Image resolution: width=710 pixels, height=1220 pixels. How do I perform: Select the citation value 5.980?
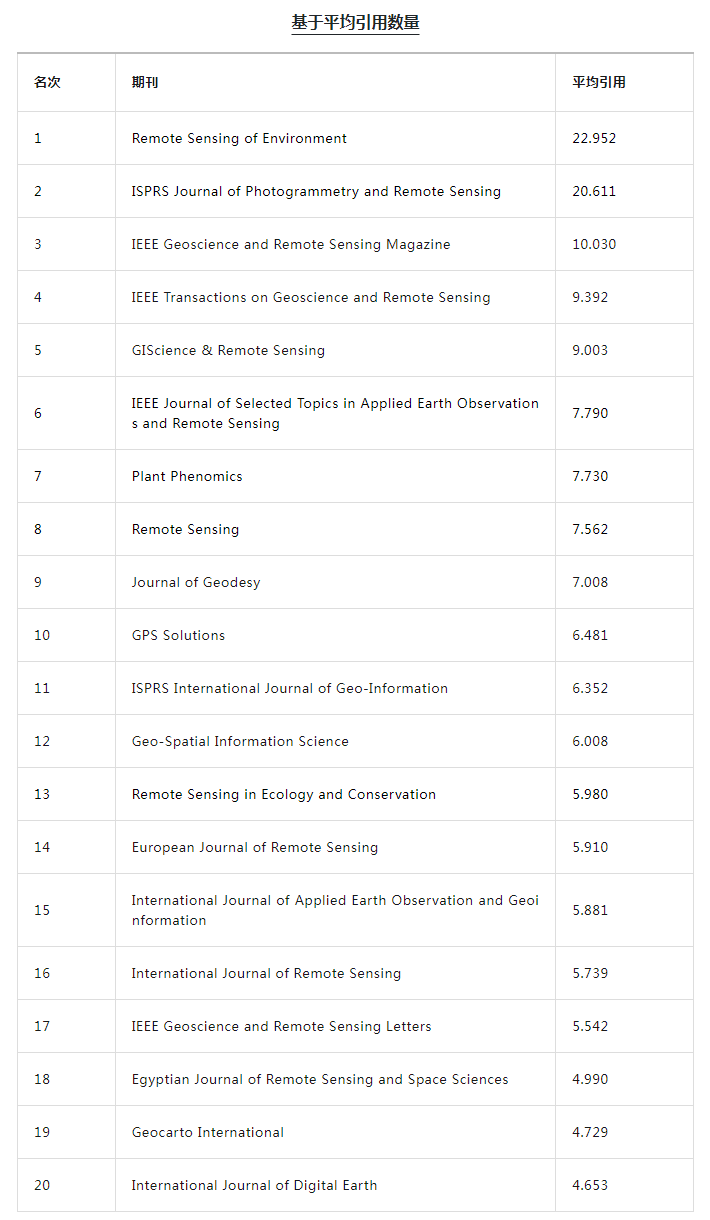(x=590, y=794)
